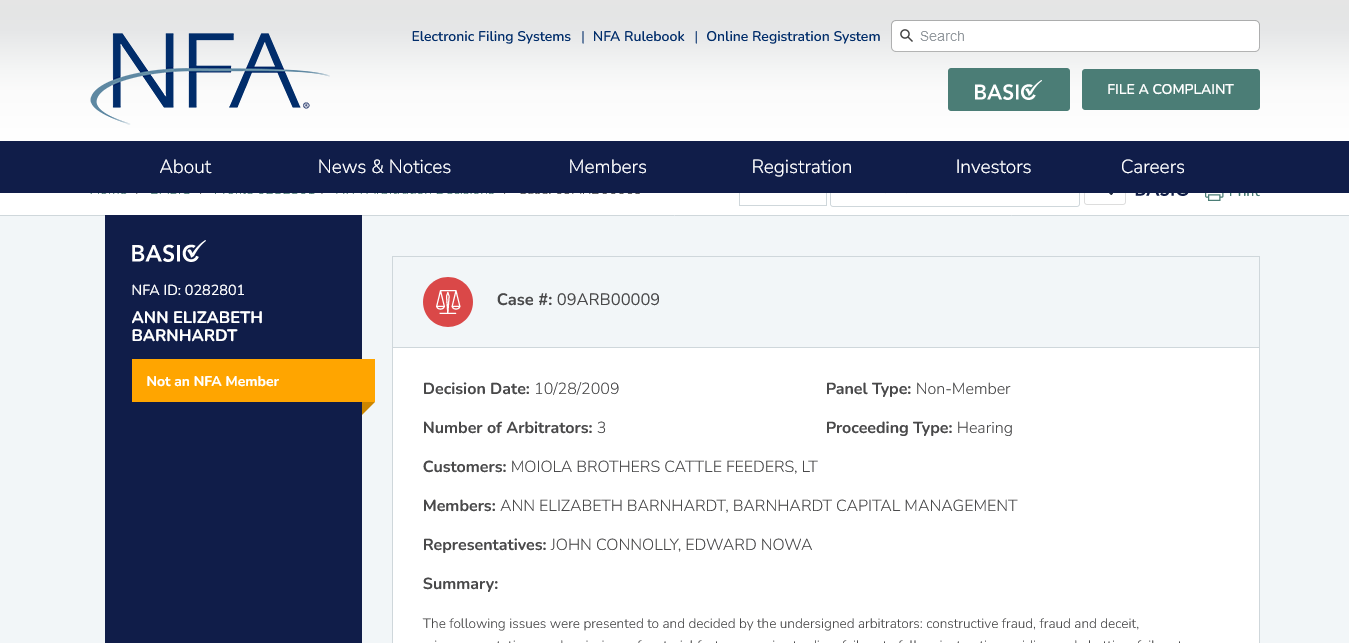1349x643 pixels.
Task: Open the About menu
Action: [185, 167]
